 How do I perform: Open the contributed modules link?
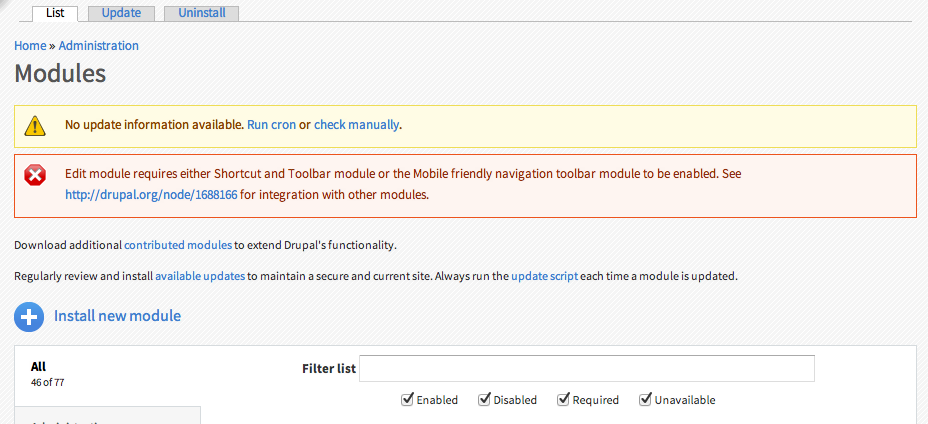point(178,245)
